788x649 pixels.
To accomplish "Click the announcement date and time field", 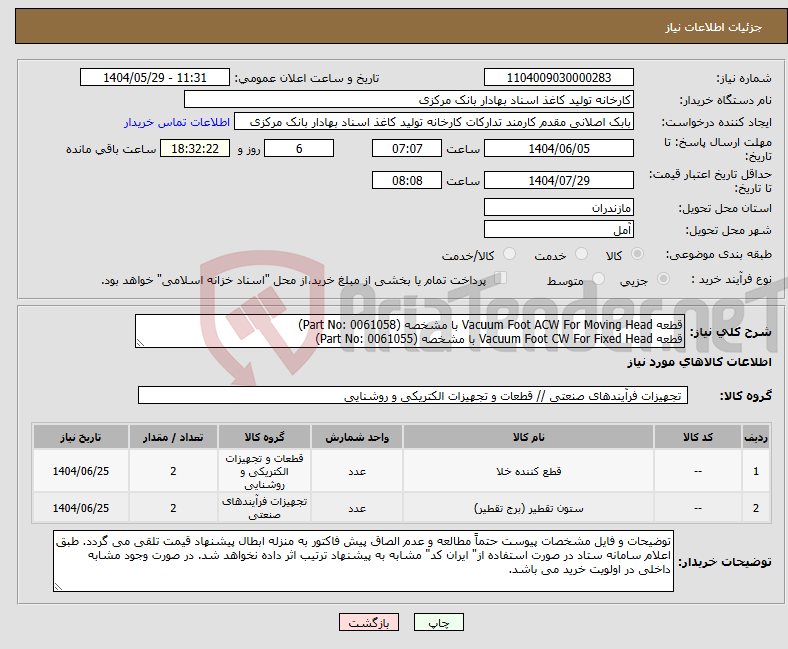I will (155, 78).
